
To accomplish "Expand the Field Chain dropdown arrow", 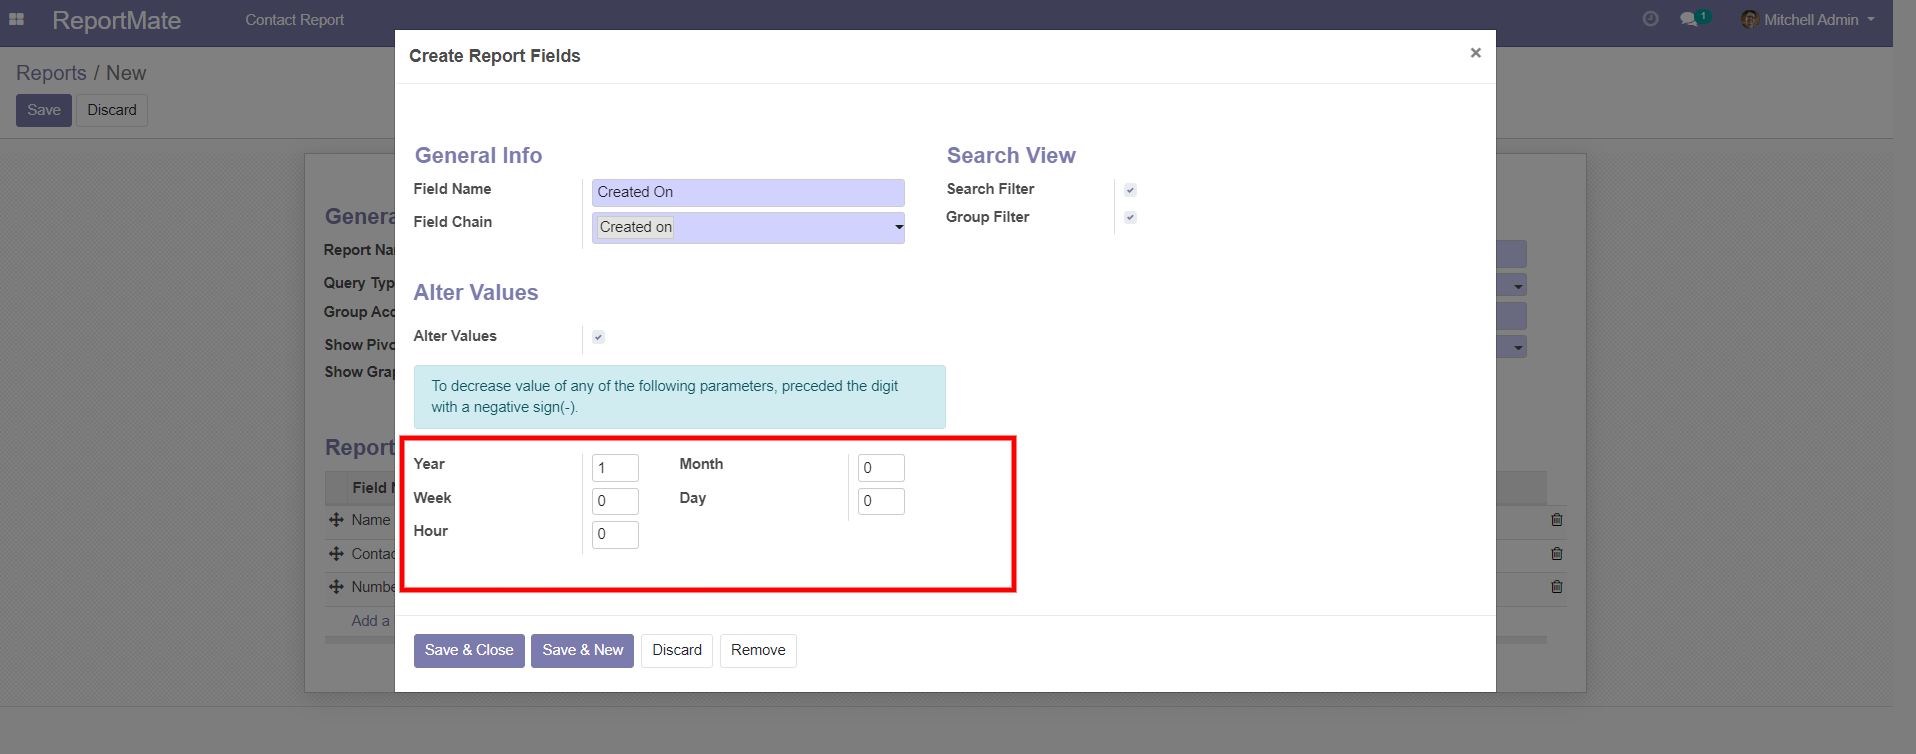I will pos(898,228).
